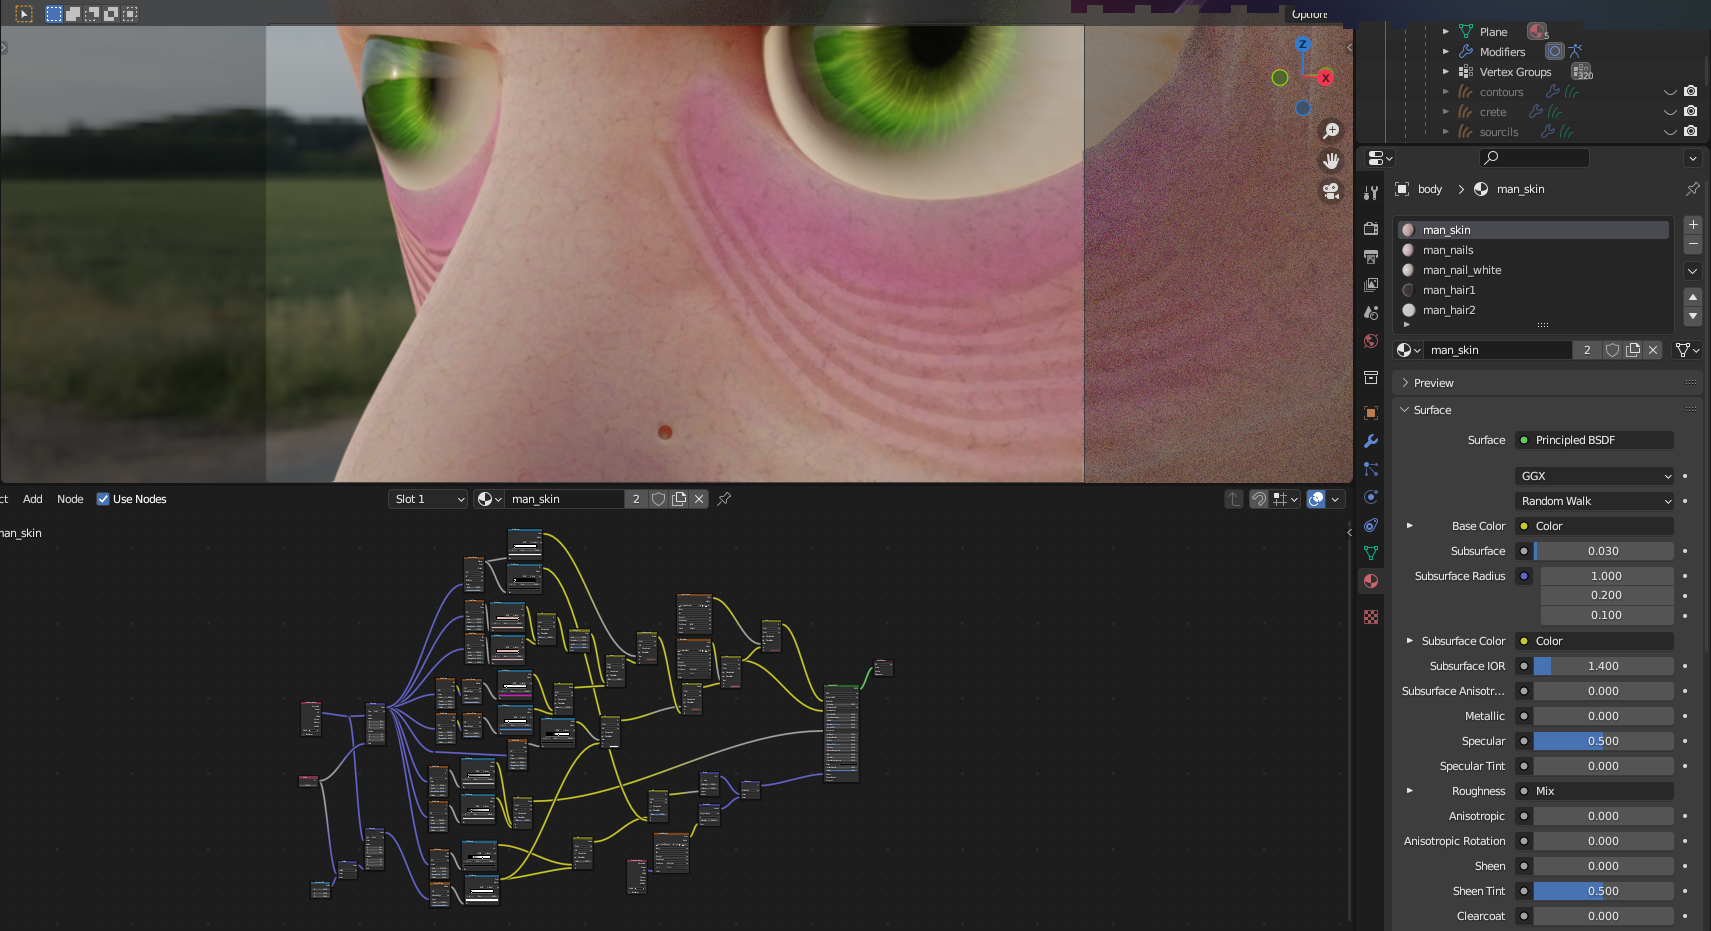This screenshot has width=1711, height=931.
Task: Click new material copy icon in properties panel
Action: 1633,350
